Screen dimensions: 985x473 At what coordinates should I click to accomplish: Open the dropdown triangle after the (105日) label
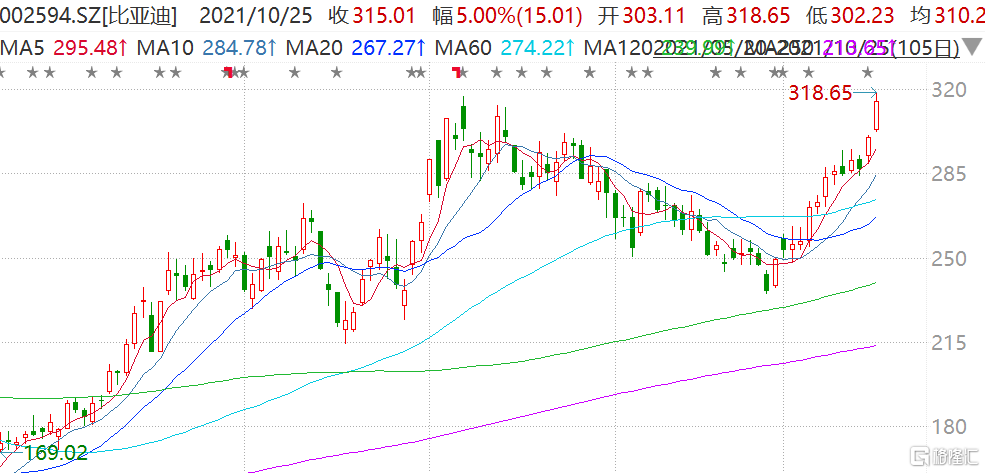click(972, 47)
